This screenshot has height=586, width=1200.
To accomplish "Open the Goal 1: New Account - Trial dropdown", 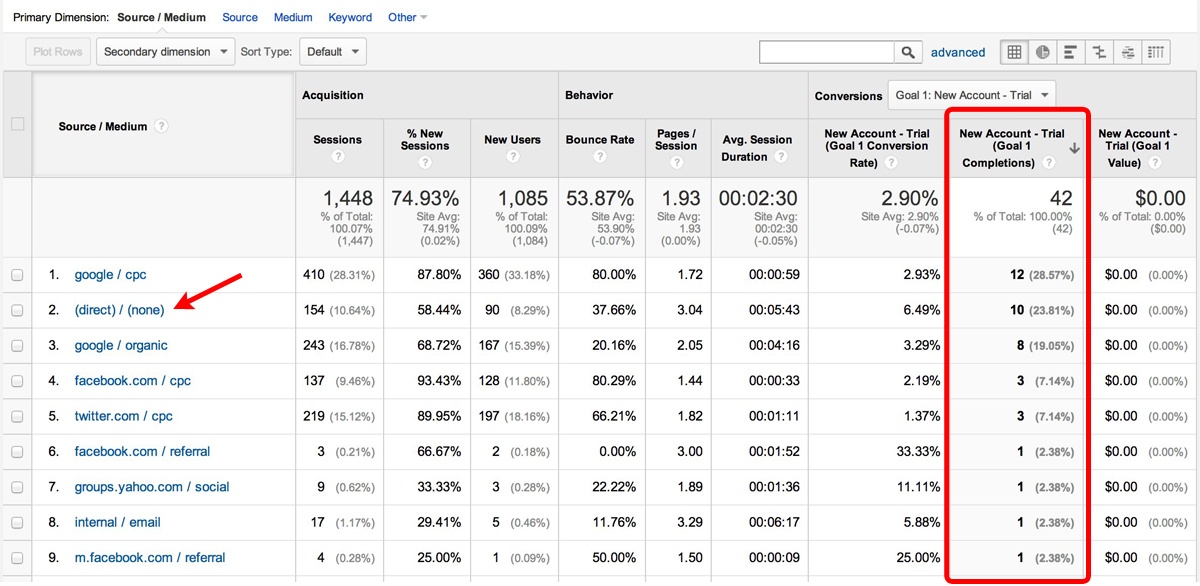I will [x=972, y=95].
